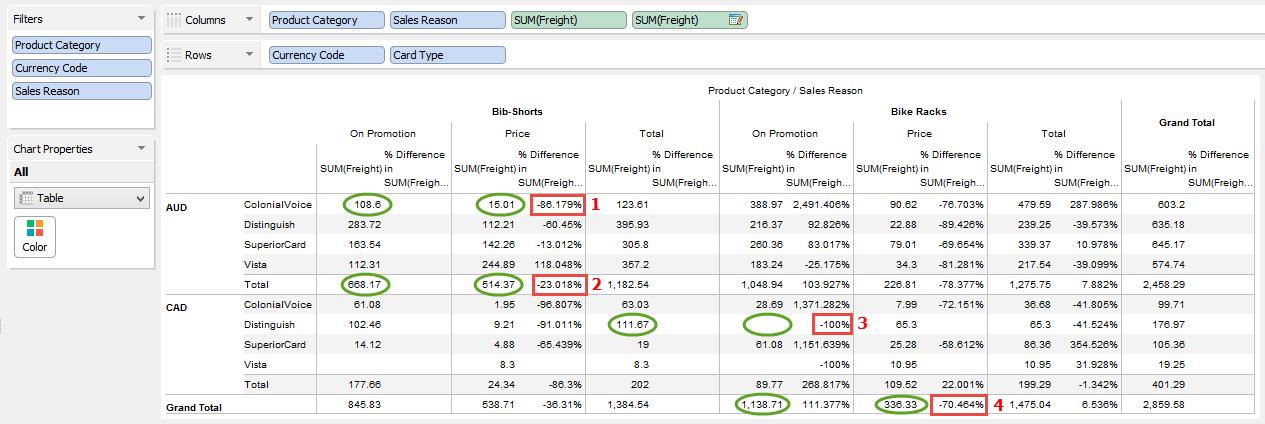This screenshot has height=424, width=1265.
Task: Click the Columns shelf grid icon
Action: click(x=174, y=20)
